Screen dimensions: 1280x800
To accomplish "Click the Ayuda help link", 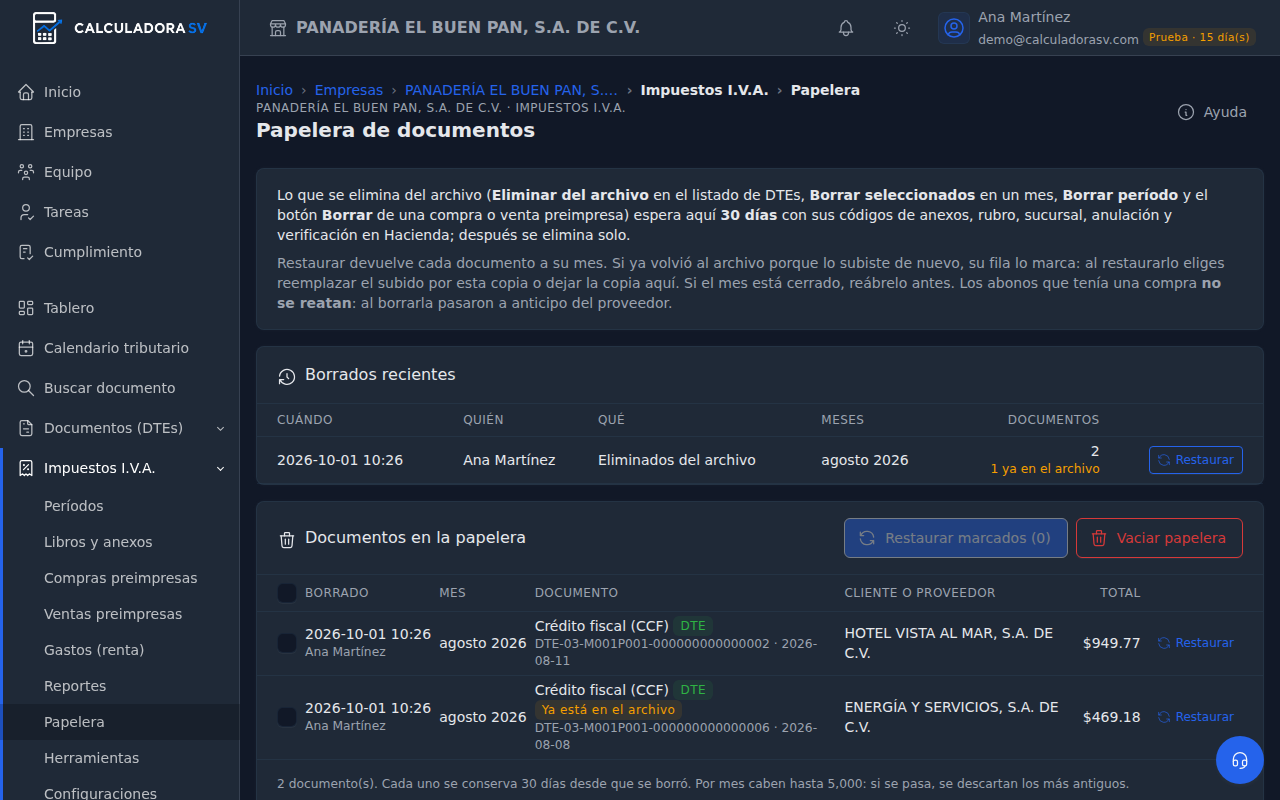I will pyautogui.click(x=1212, y=112).
